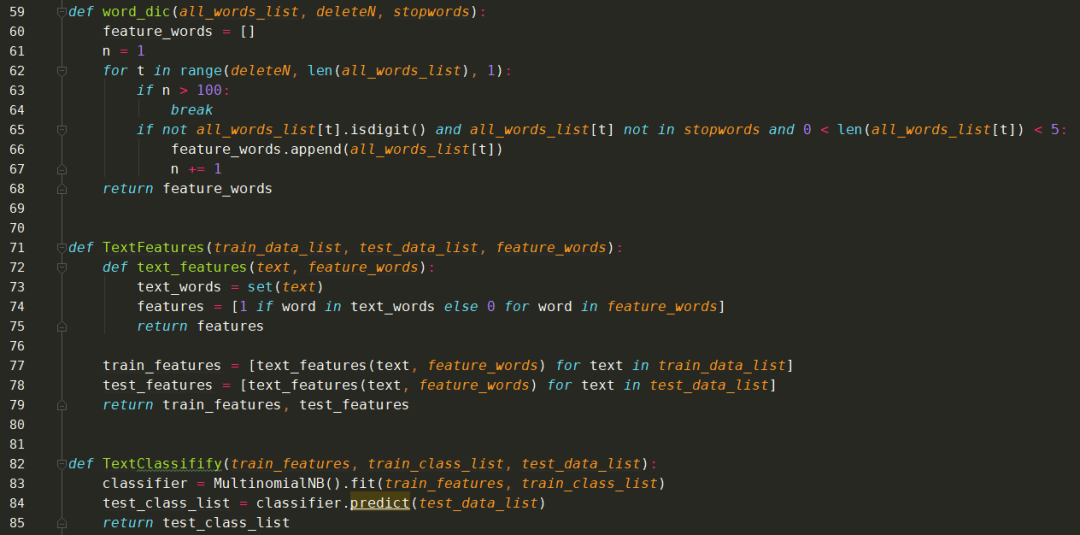Image resolution: width=1080 pixels, height=535 pixels.
Task: Click the TextFeatures function name on line 71
Action: point(153,248)
